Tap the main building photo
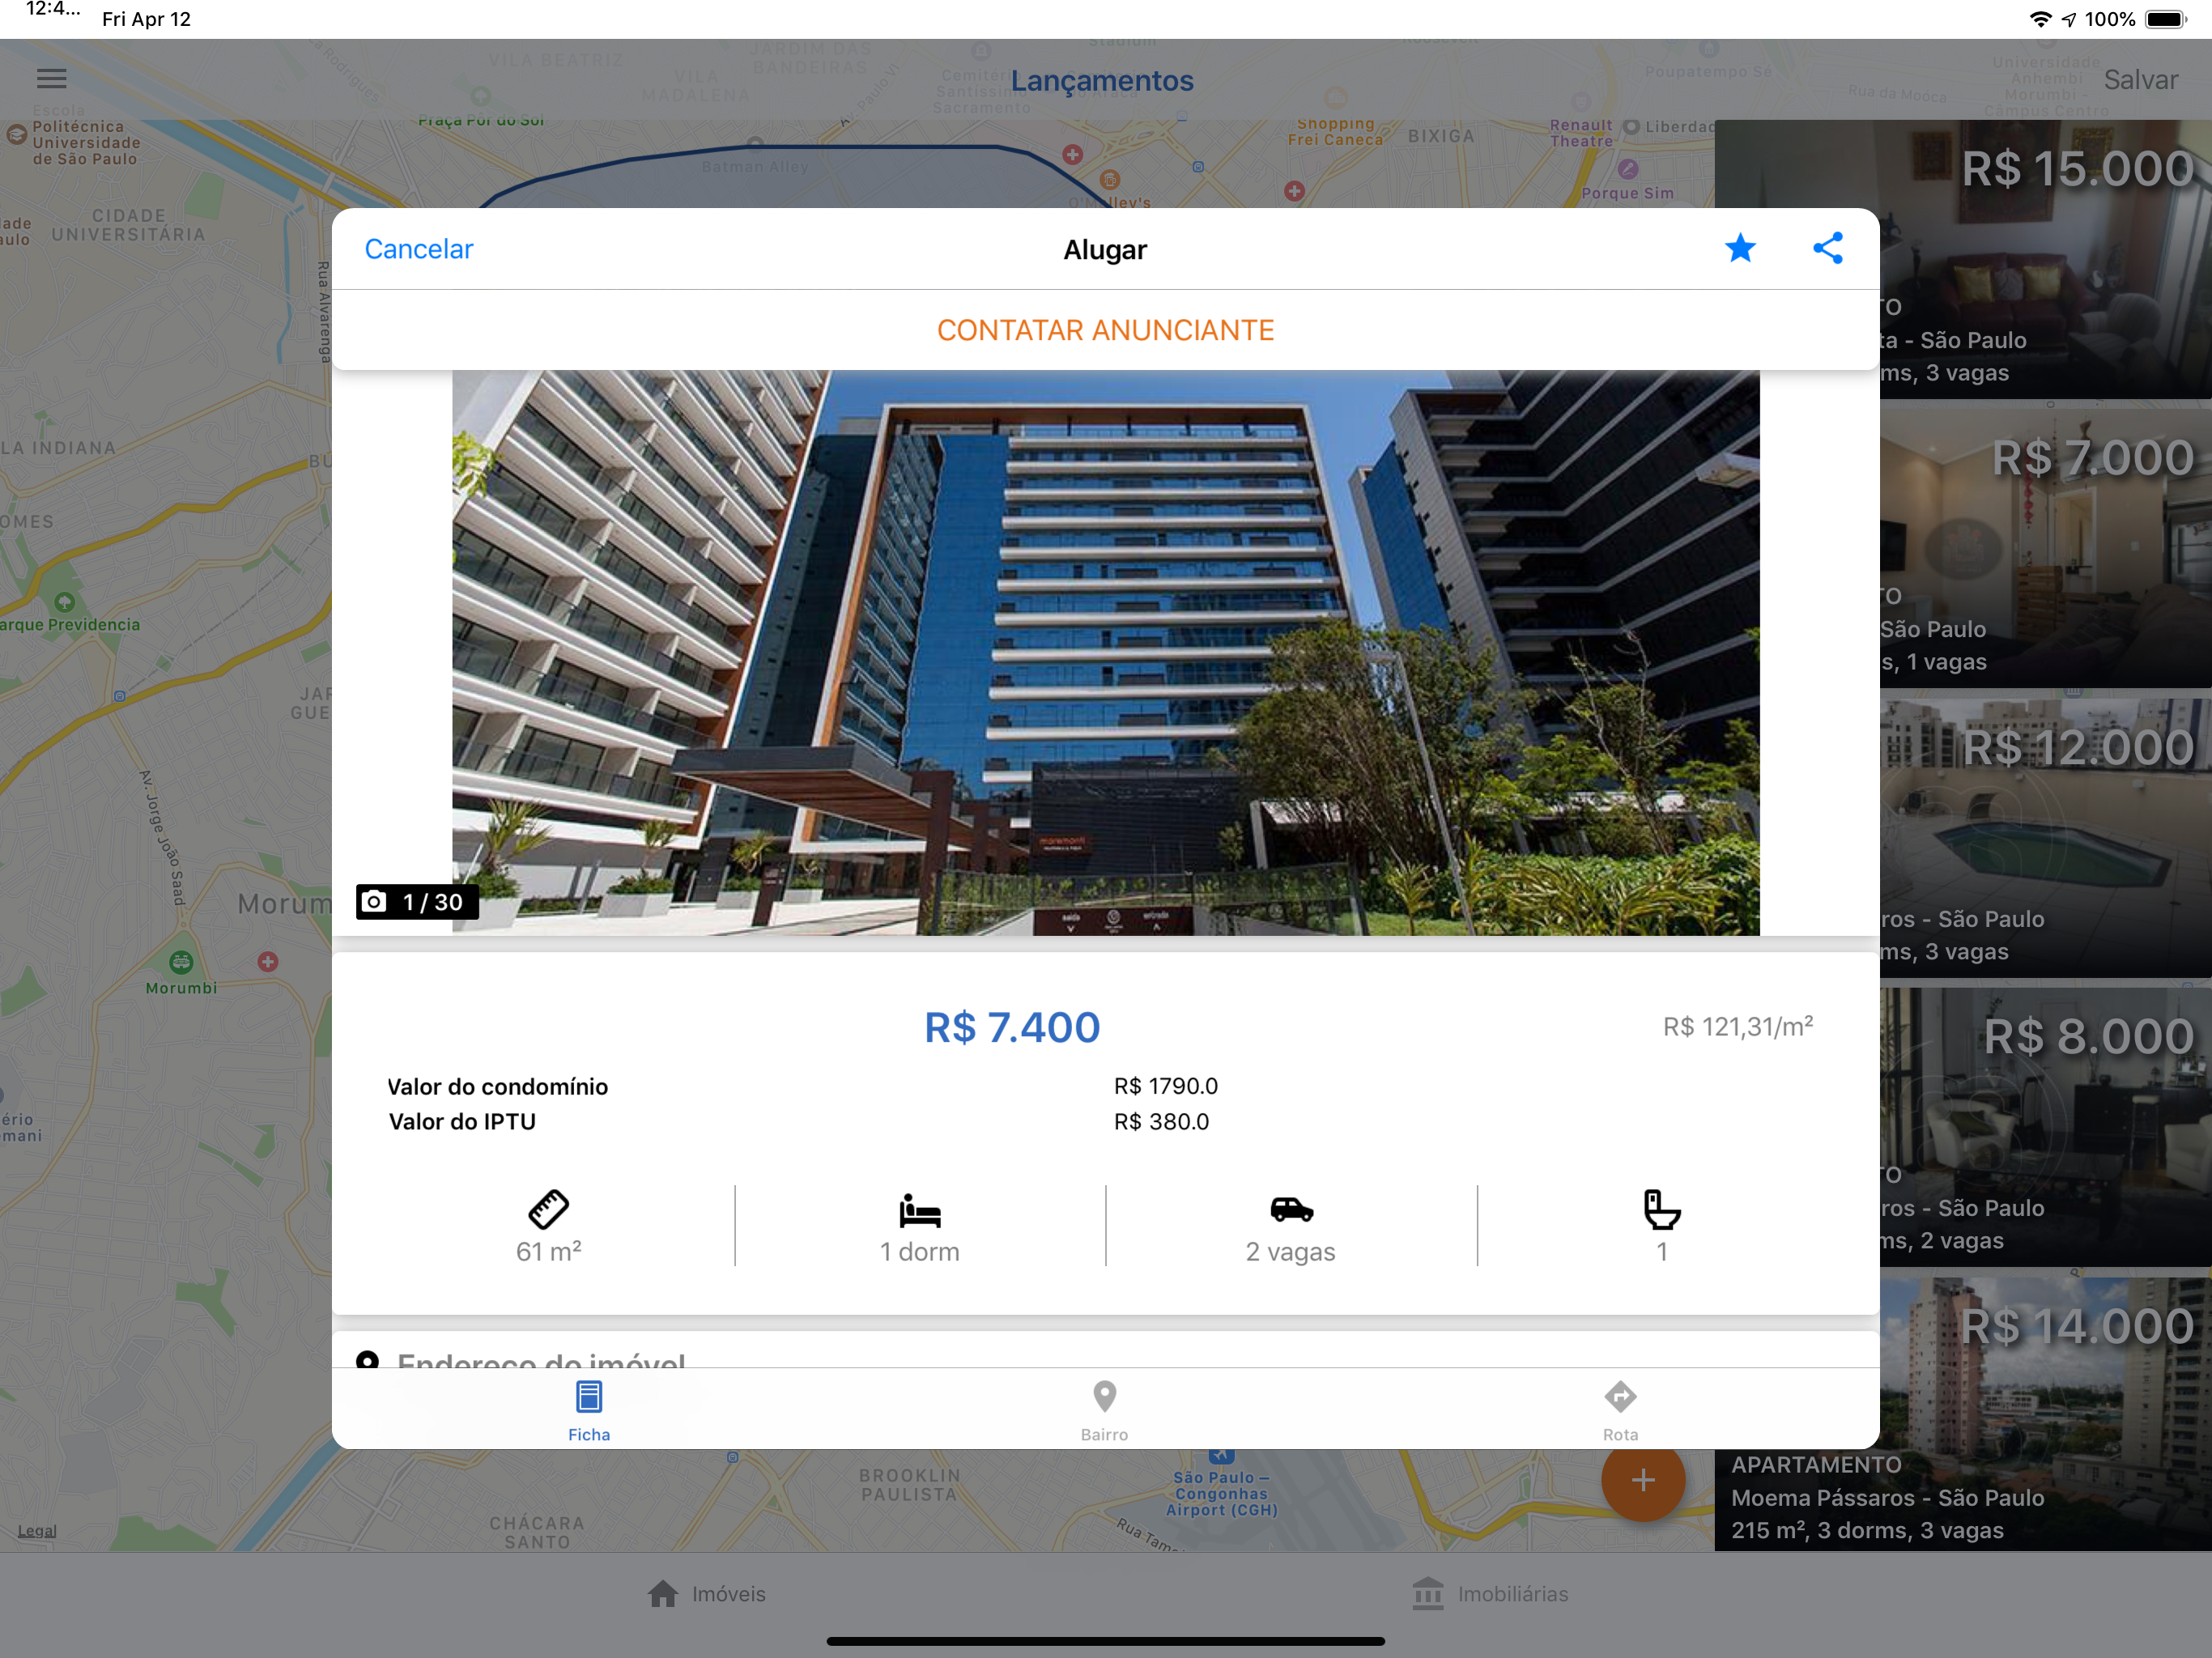Viewport: 2212px width, 1658px height. 1105,652
